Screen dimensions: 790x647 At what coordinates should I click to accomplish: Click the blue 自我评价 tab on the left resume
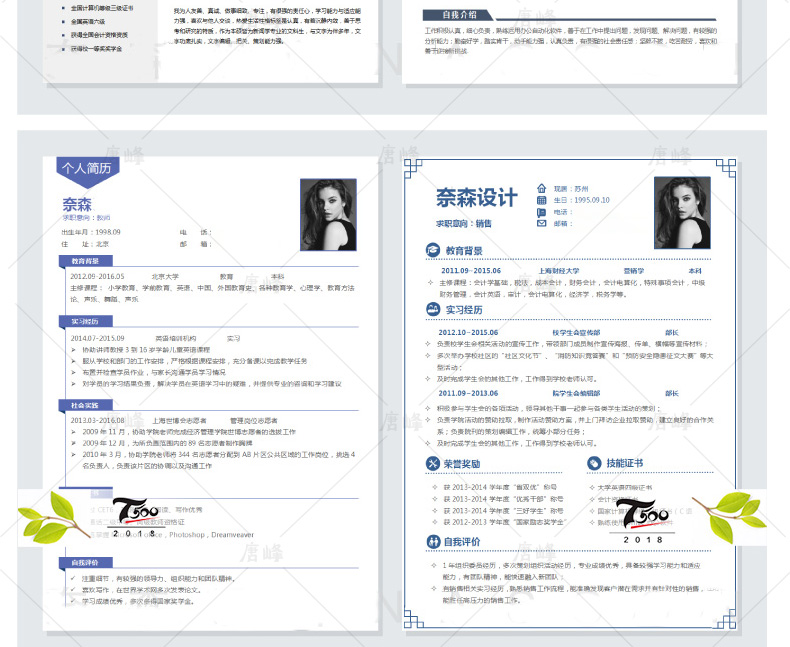pyautogui.click(x=85, y=562)
